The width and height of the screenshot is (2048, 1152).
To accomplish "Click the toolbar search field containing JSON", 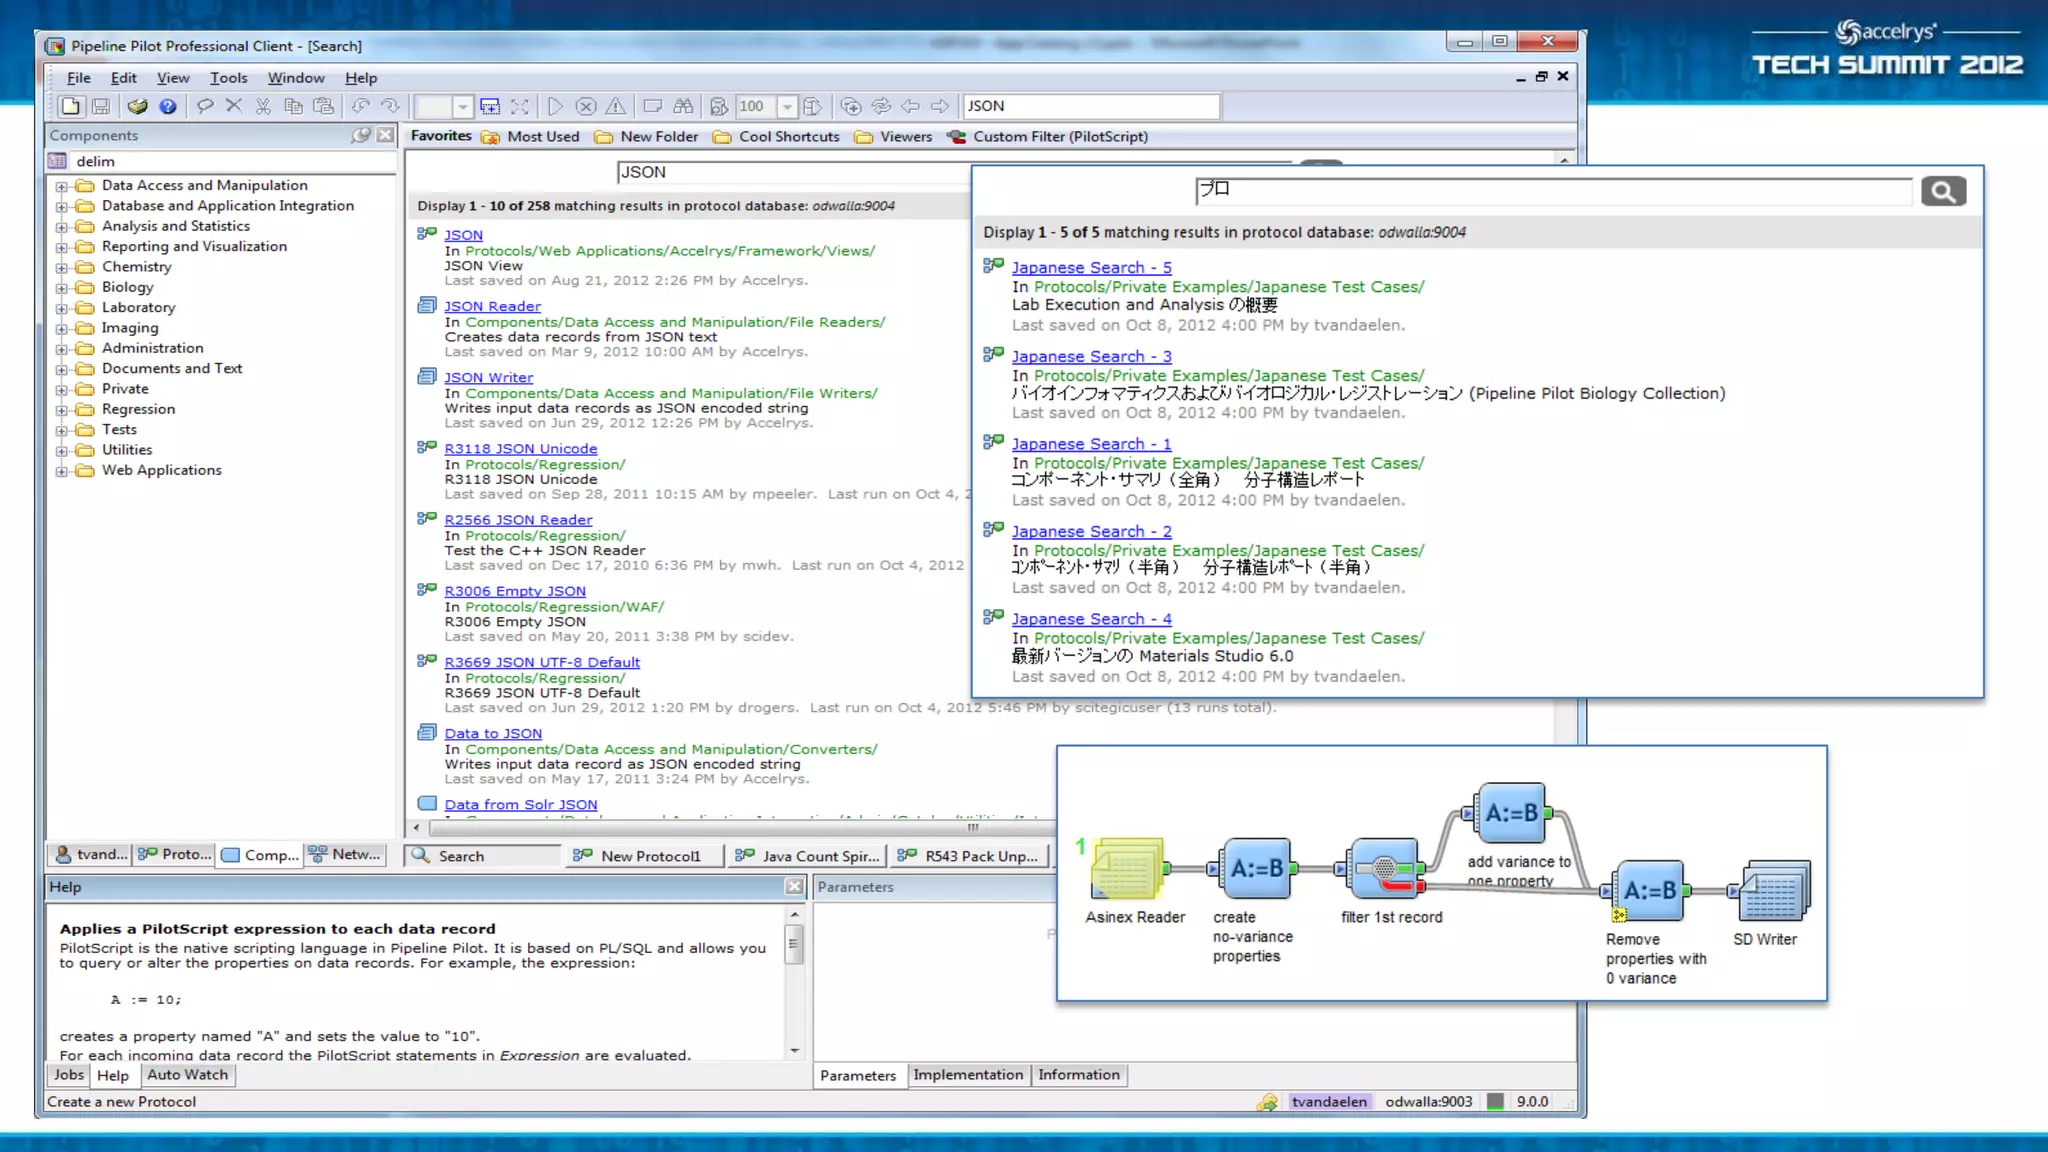I will tap(1090, 106).
